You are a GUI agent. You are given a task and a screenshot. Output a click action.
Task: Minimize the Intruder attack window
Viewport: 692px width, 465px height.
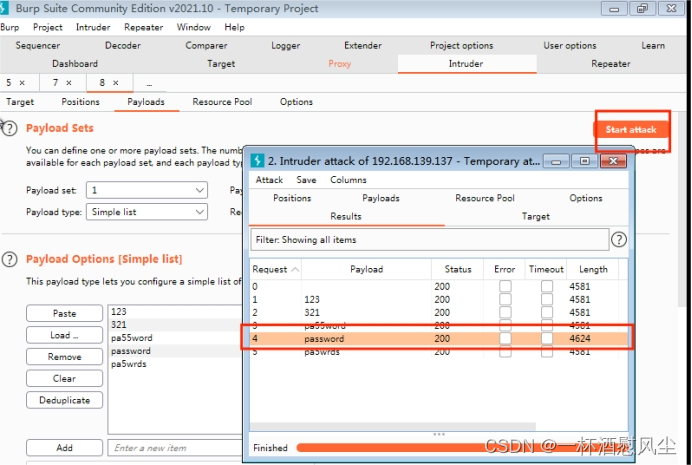pos(556,161)
